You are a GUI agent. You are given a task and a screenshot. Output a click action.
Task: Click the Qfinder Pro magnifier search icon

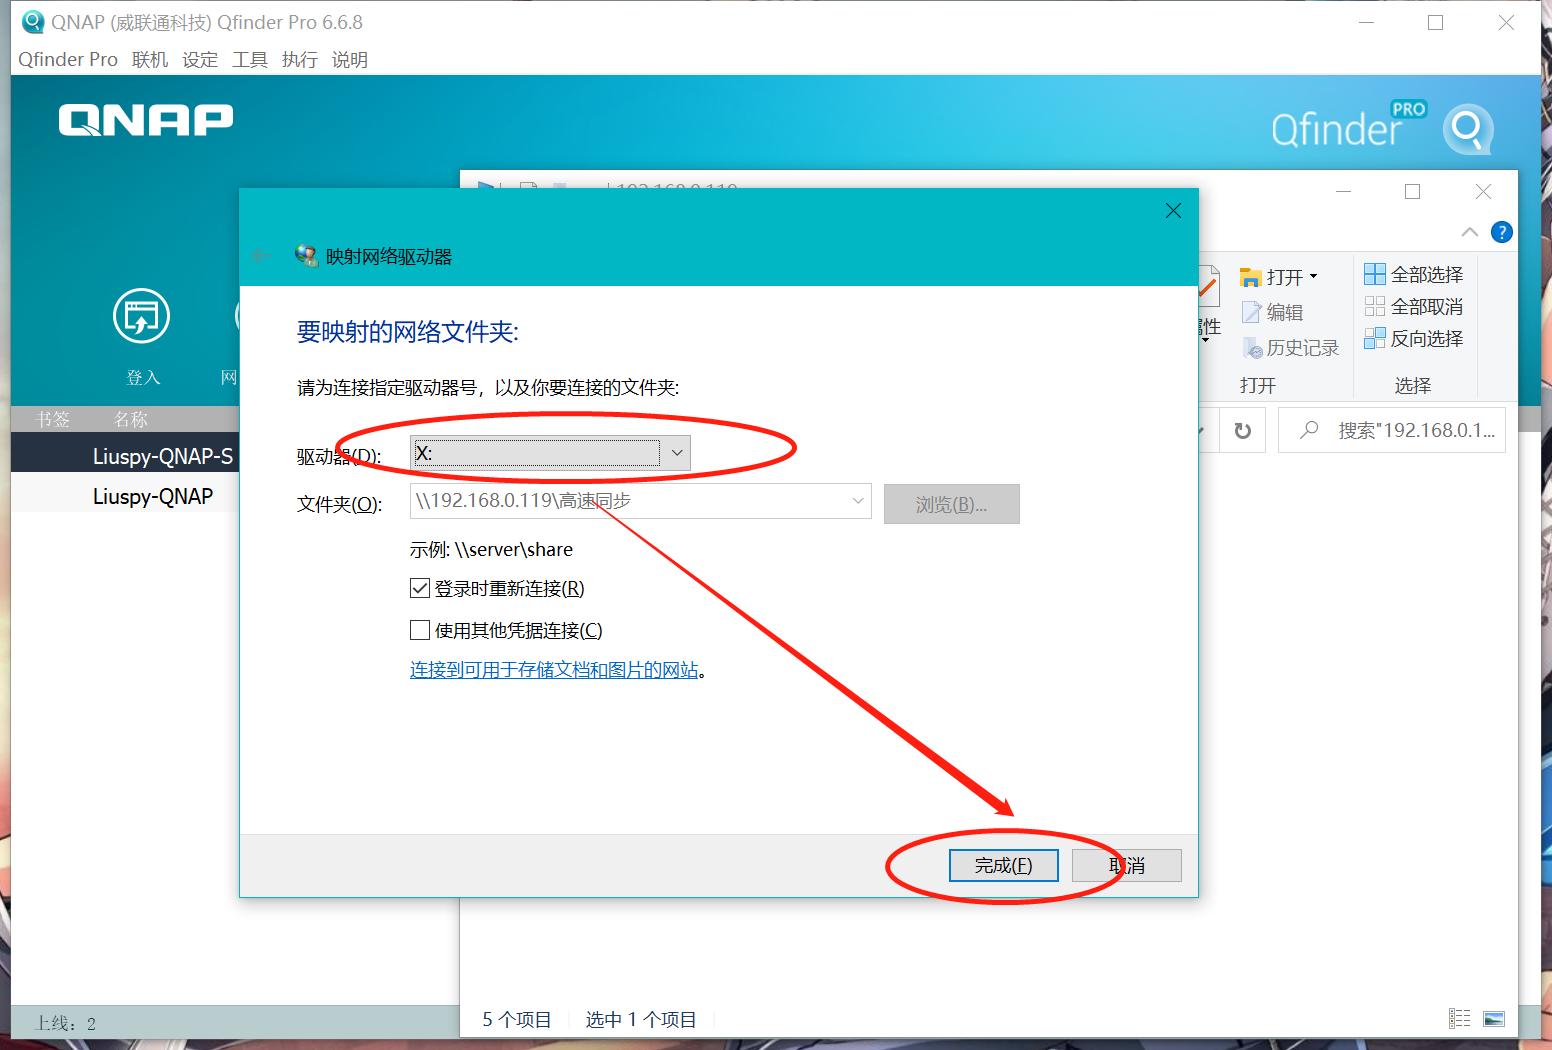[1468, 128]
